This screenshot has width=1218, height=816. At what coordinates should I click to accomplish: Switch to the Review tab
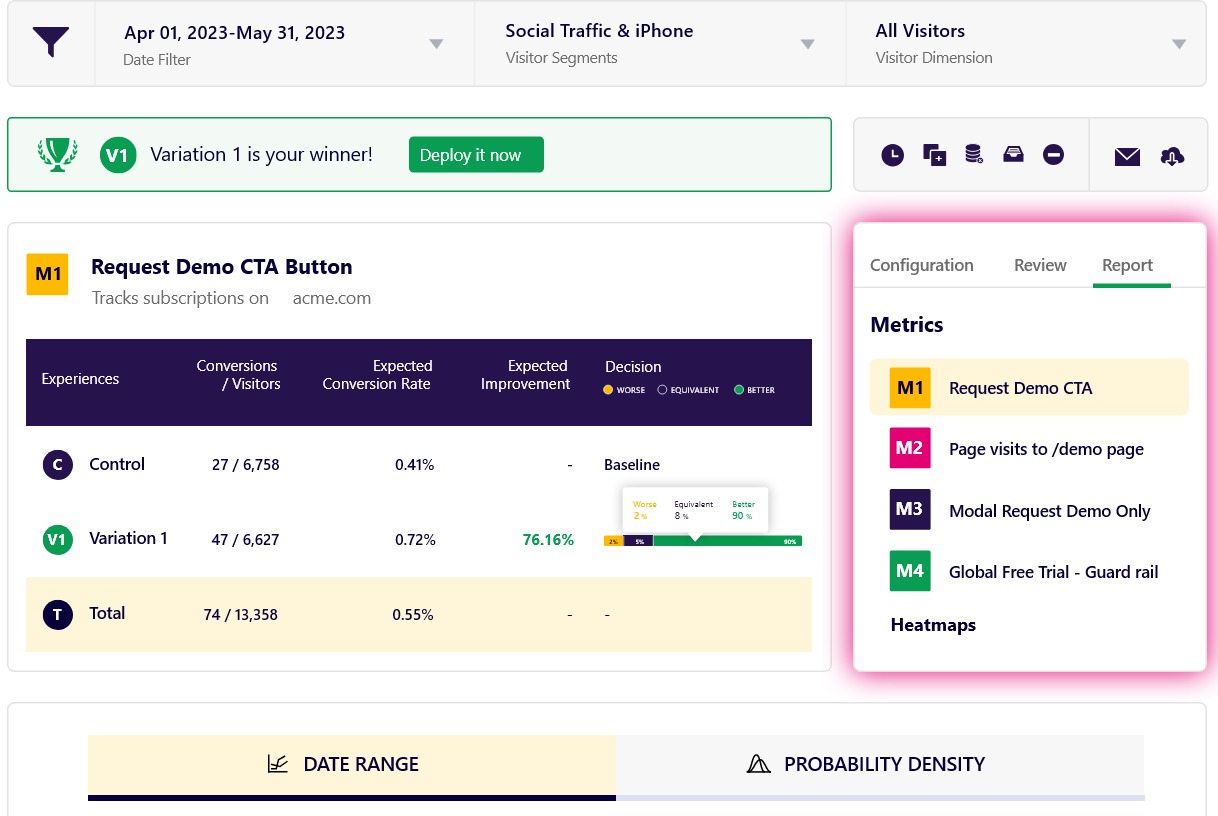tap(1040, 265)
